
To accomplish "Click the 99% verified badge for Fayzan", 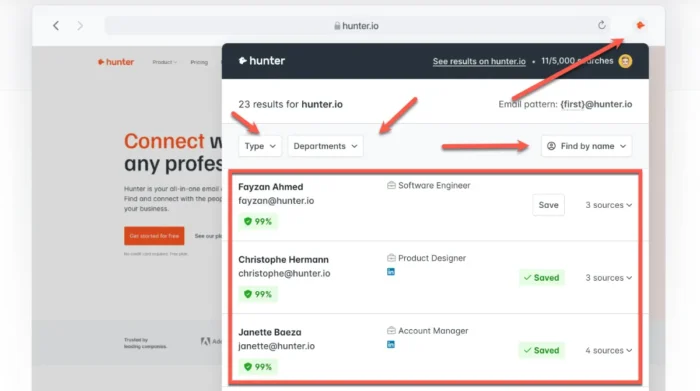I will pos(258,221).
